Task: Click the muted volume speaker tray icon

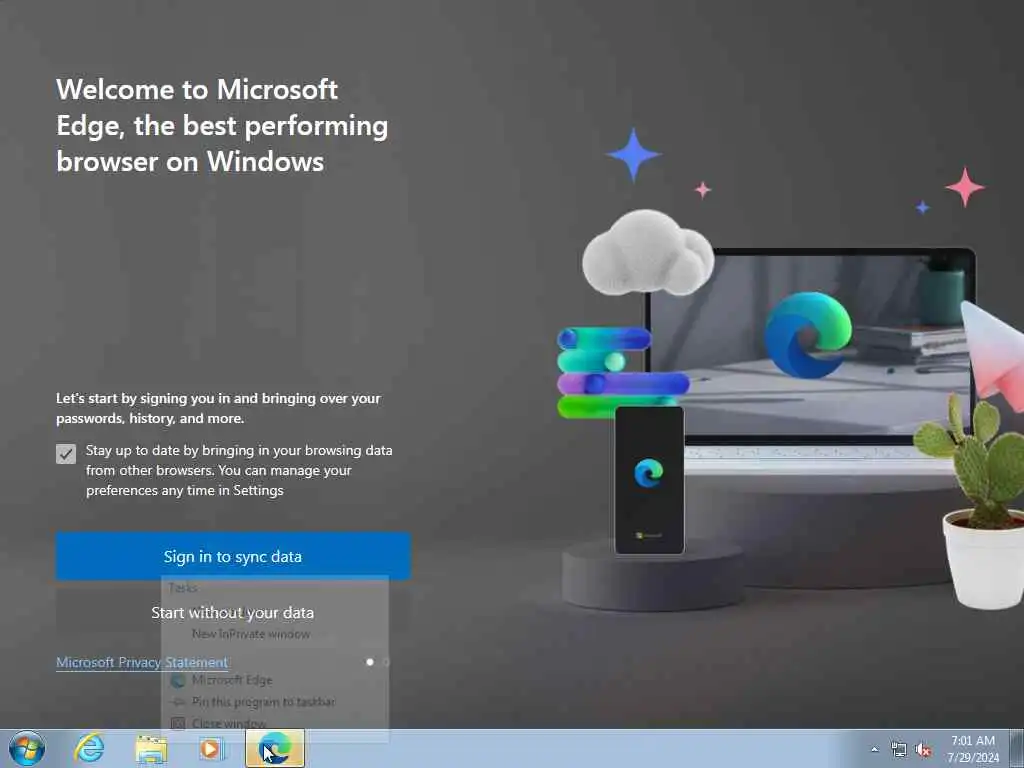Action: coord(923,750)
